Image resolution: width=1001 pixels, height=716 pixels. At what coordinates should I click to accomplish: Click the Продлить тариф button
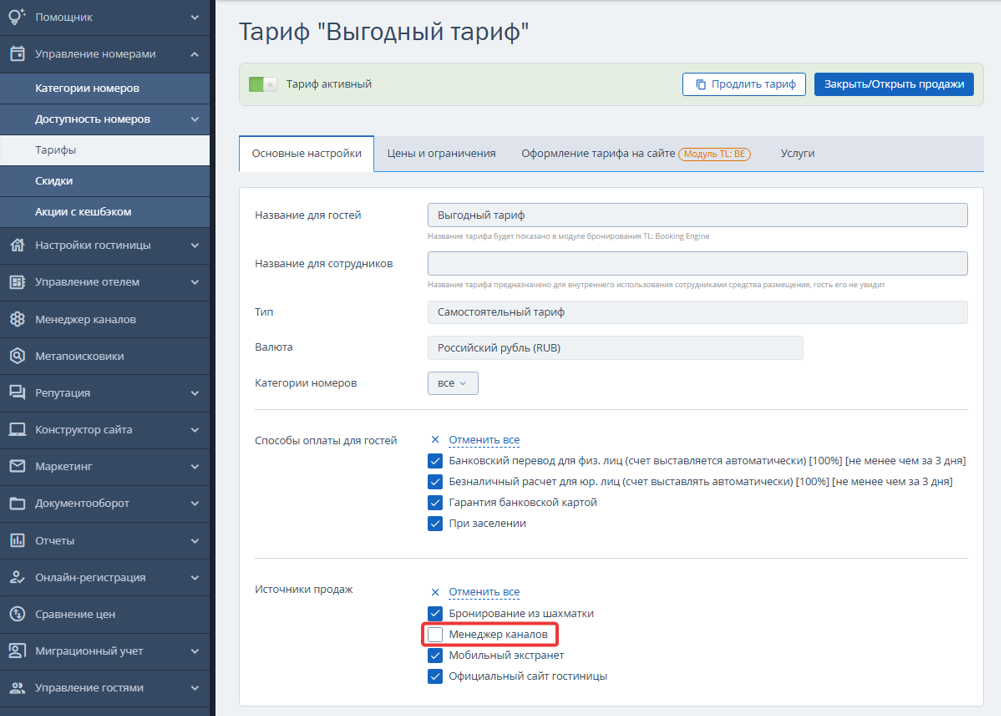[x=744, y=84]
